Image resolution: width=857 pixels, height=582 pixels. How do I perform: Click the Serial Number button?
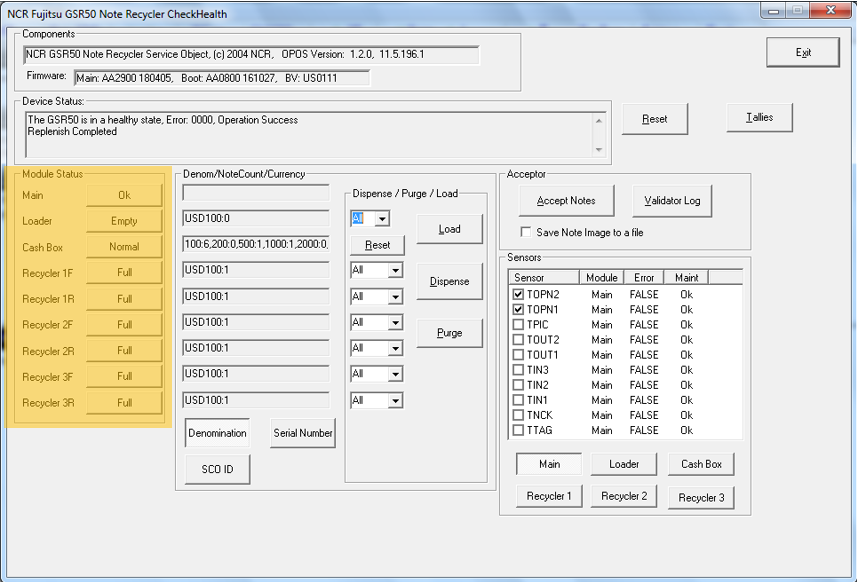point(303,433)
